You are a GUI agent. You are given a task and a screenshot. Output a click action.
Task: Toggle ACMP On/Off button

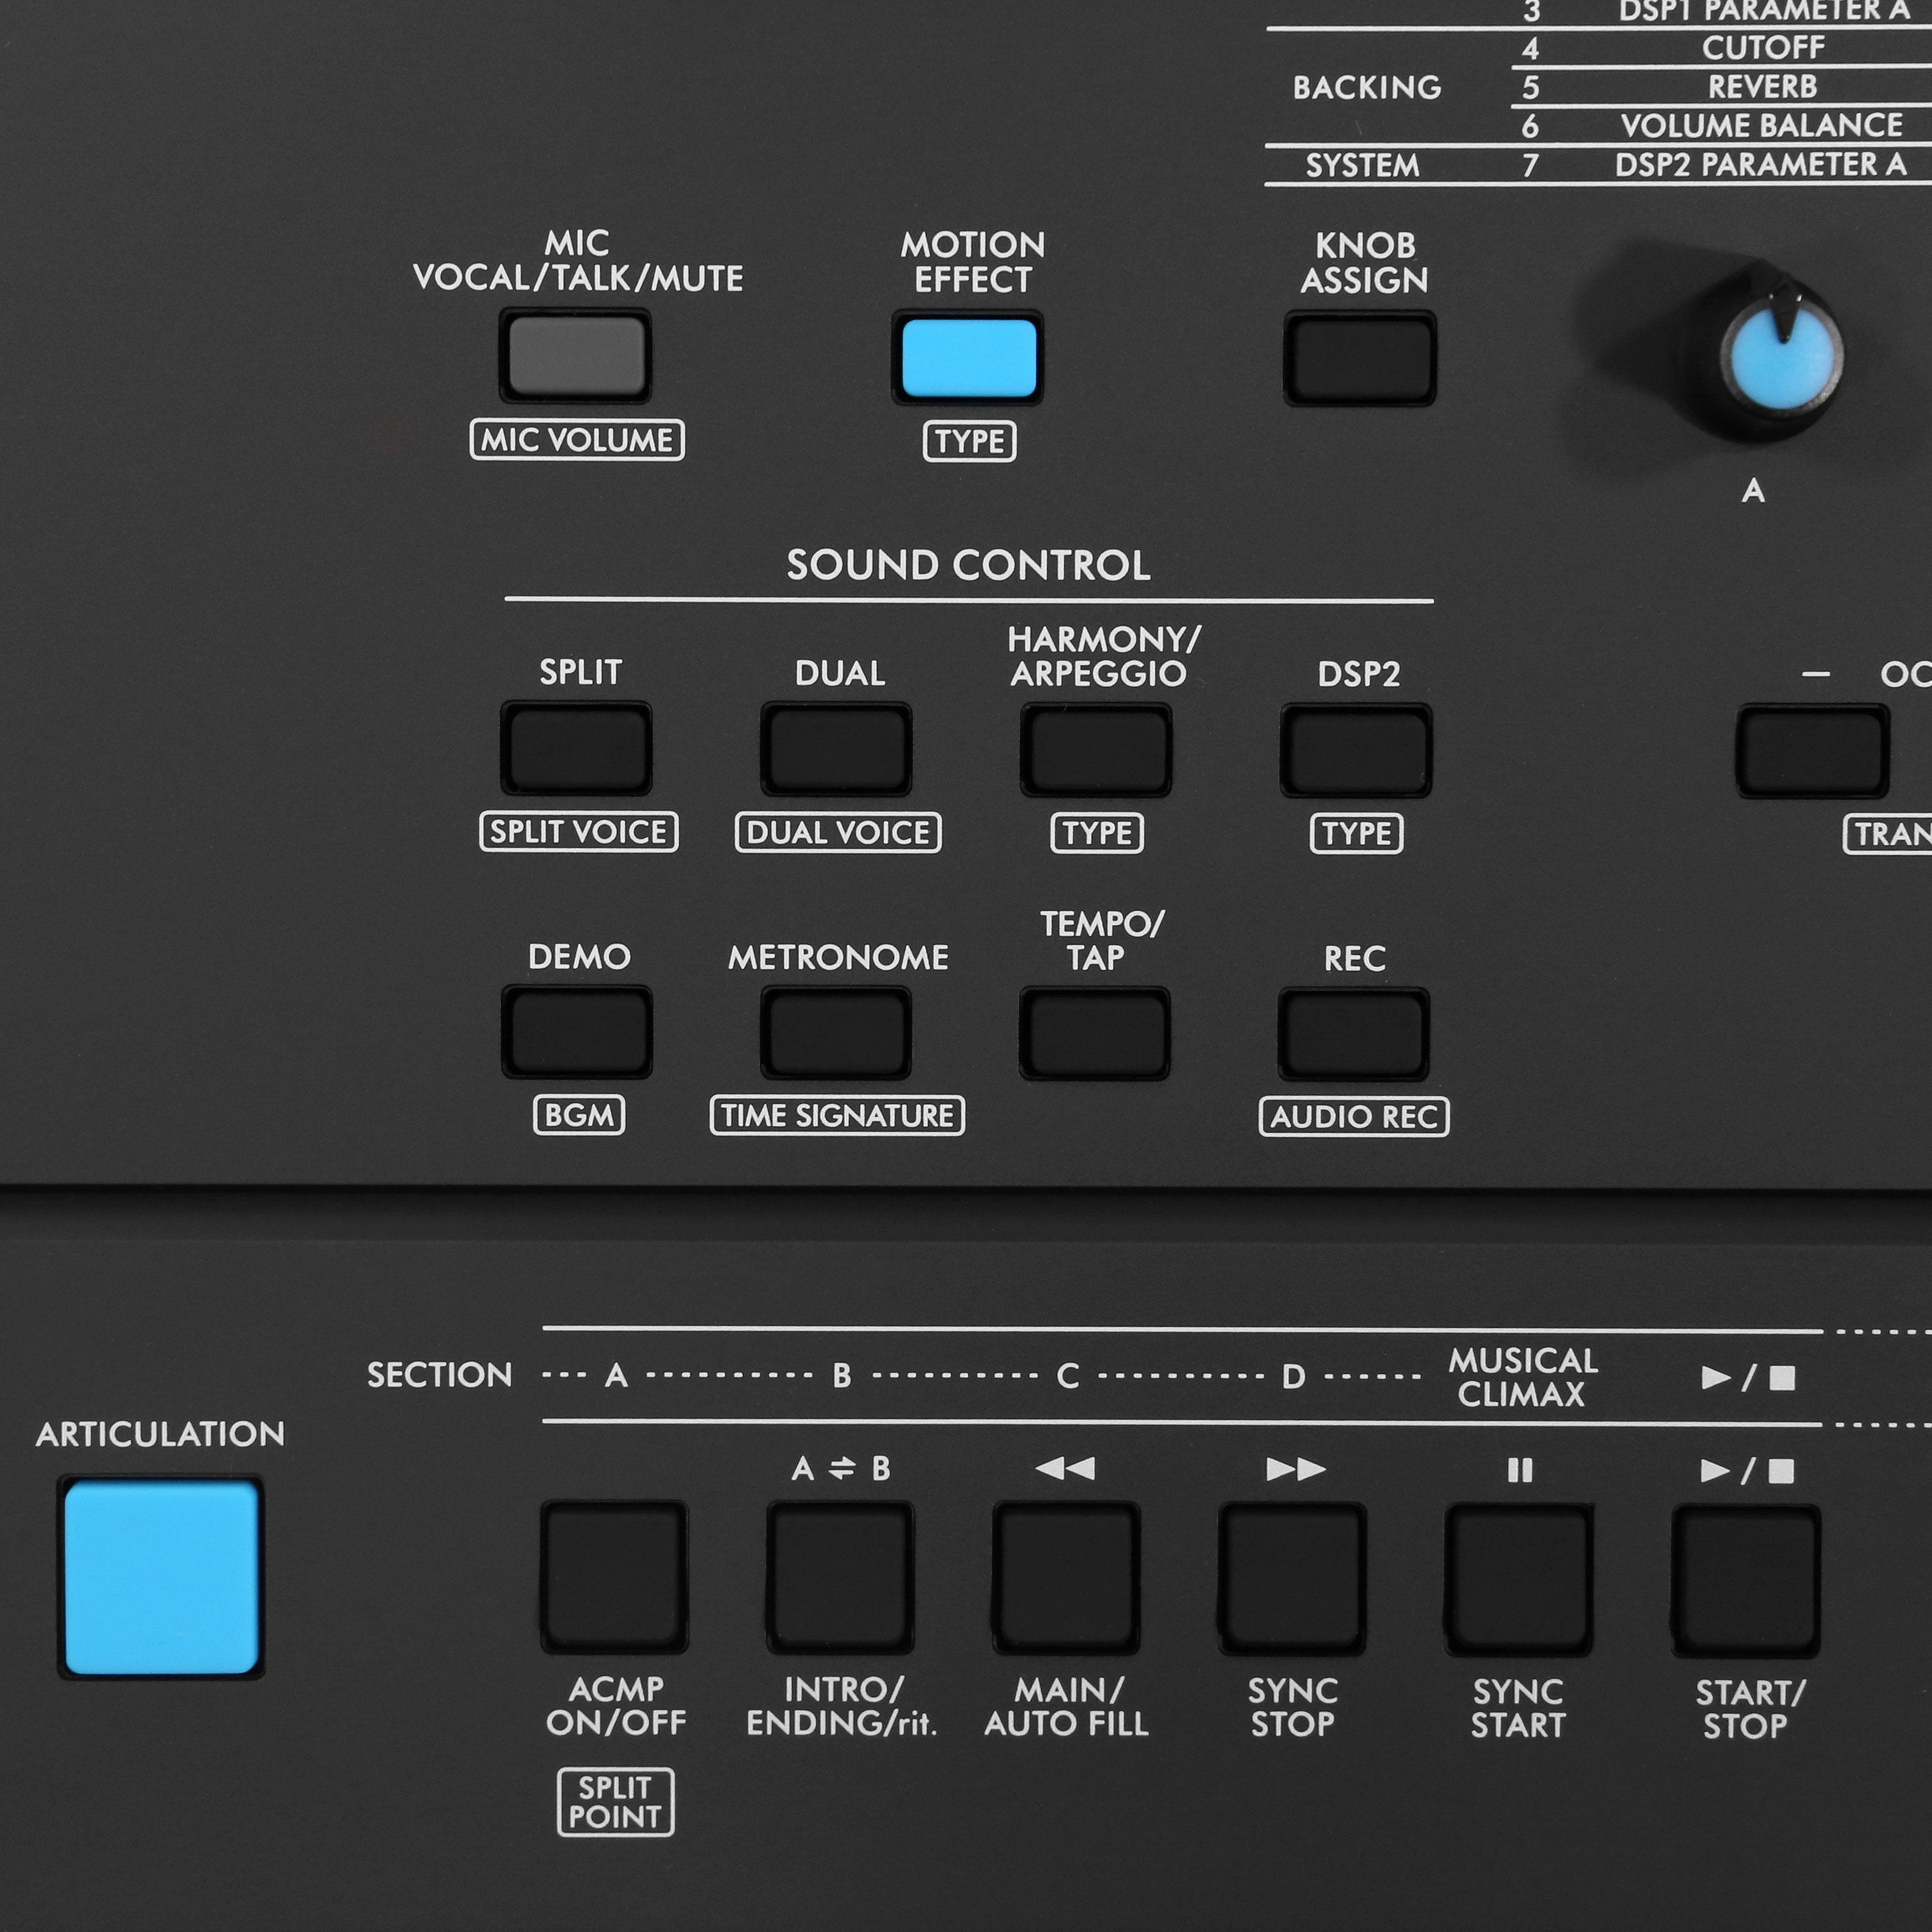(614, 1577)
